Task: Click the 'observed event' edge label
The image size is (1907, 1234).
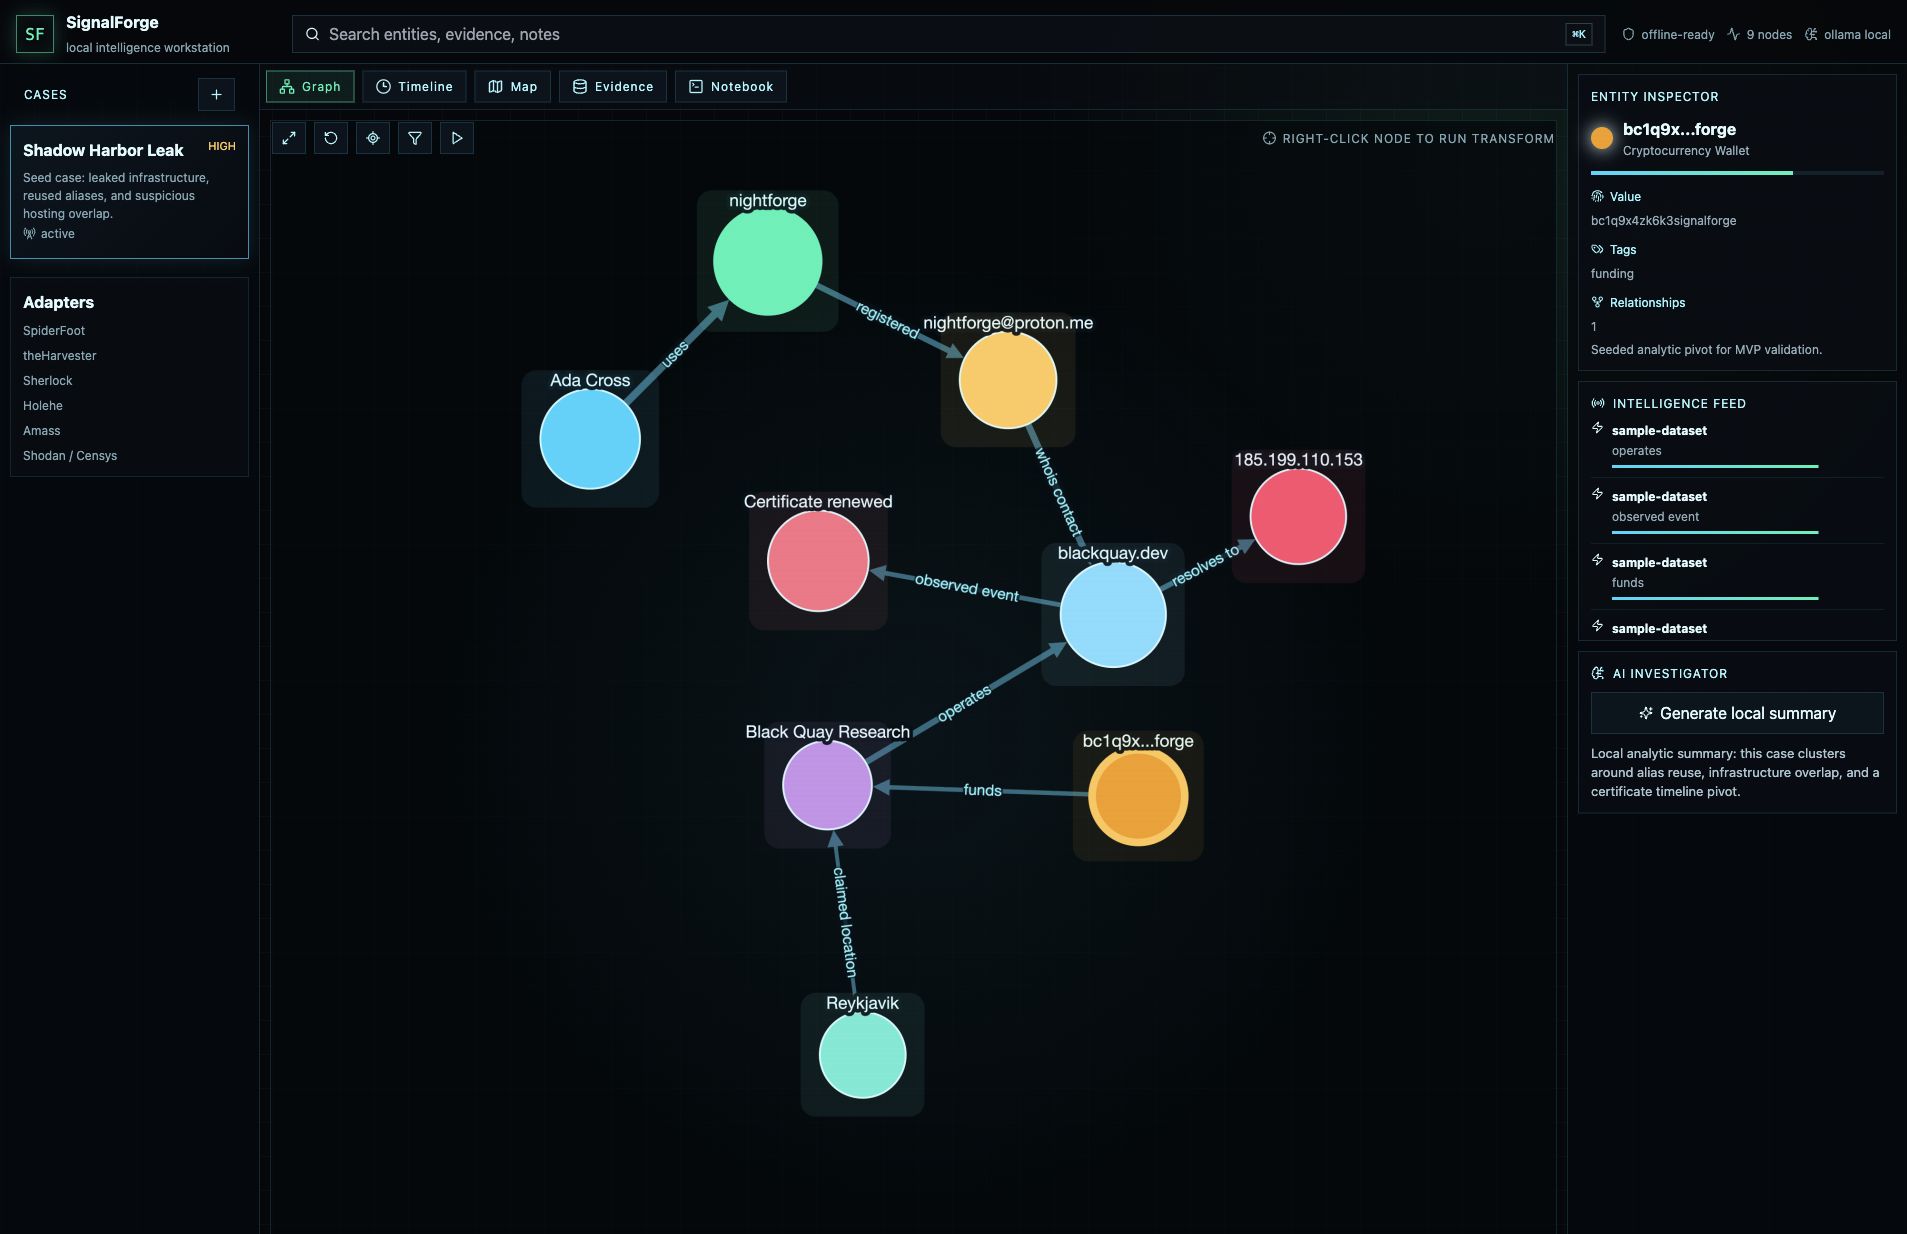Action: [967, 588]
